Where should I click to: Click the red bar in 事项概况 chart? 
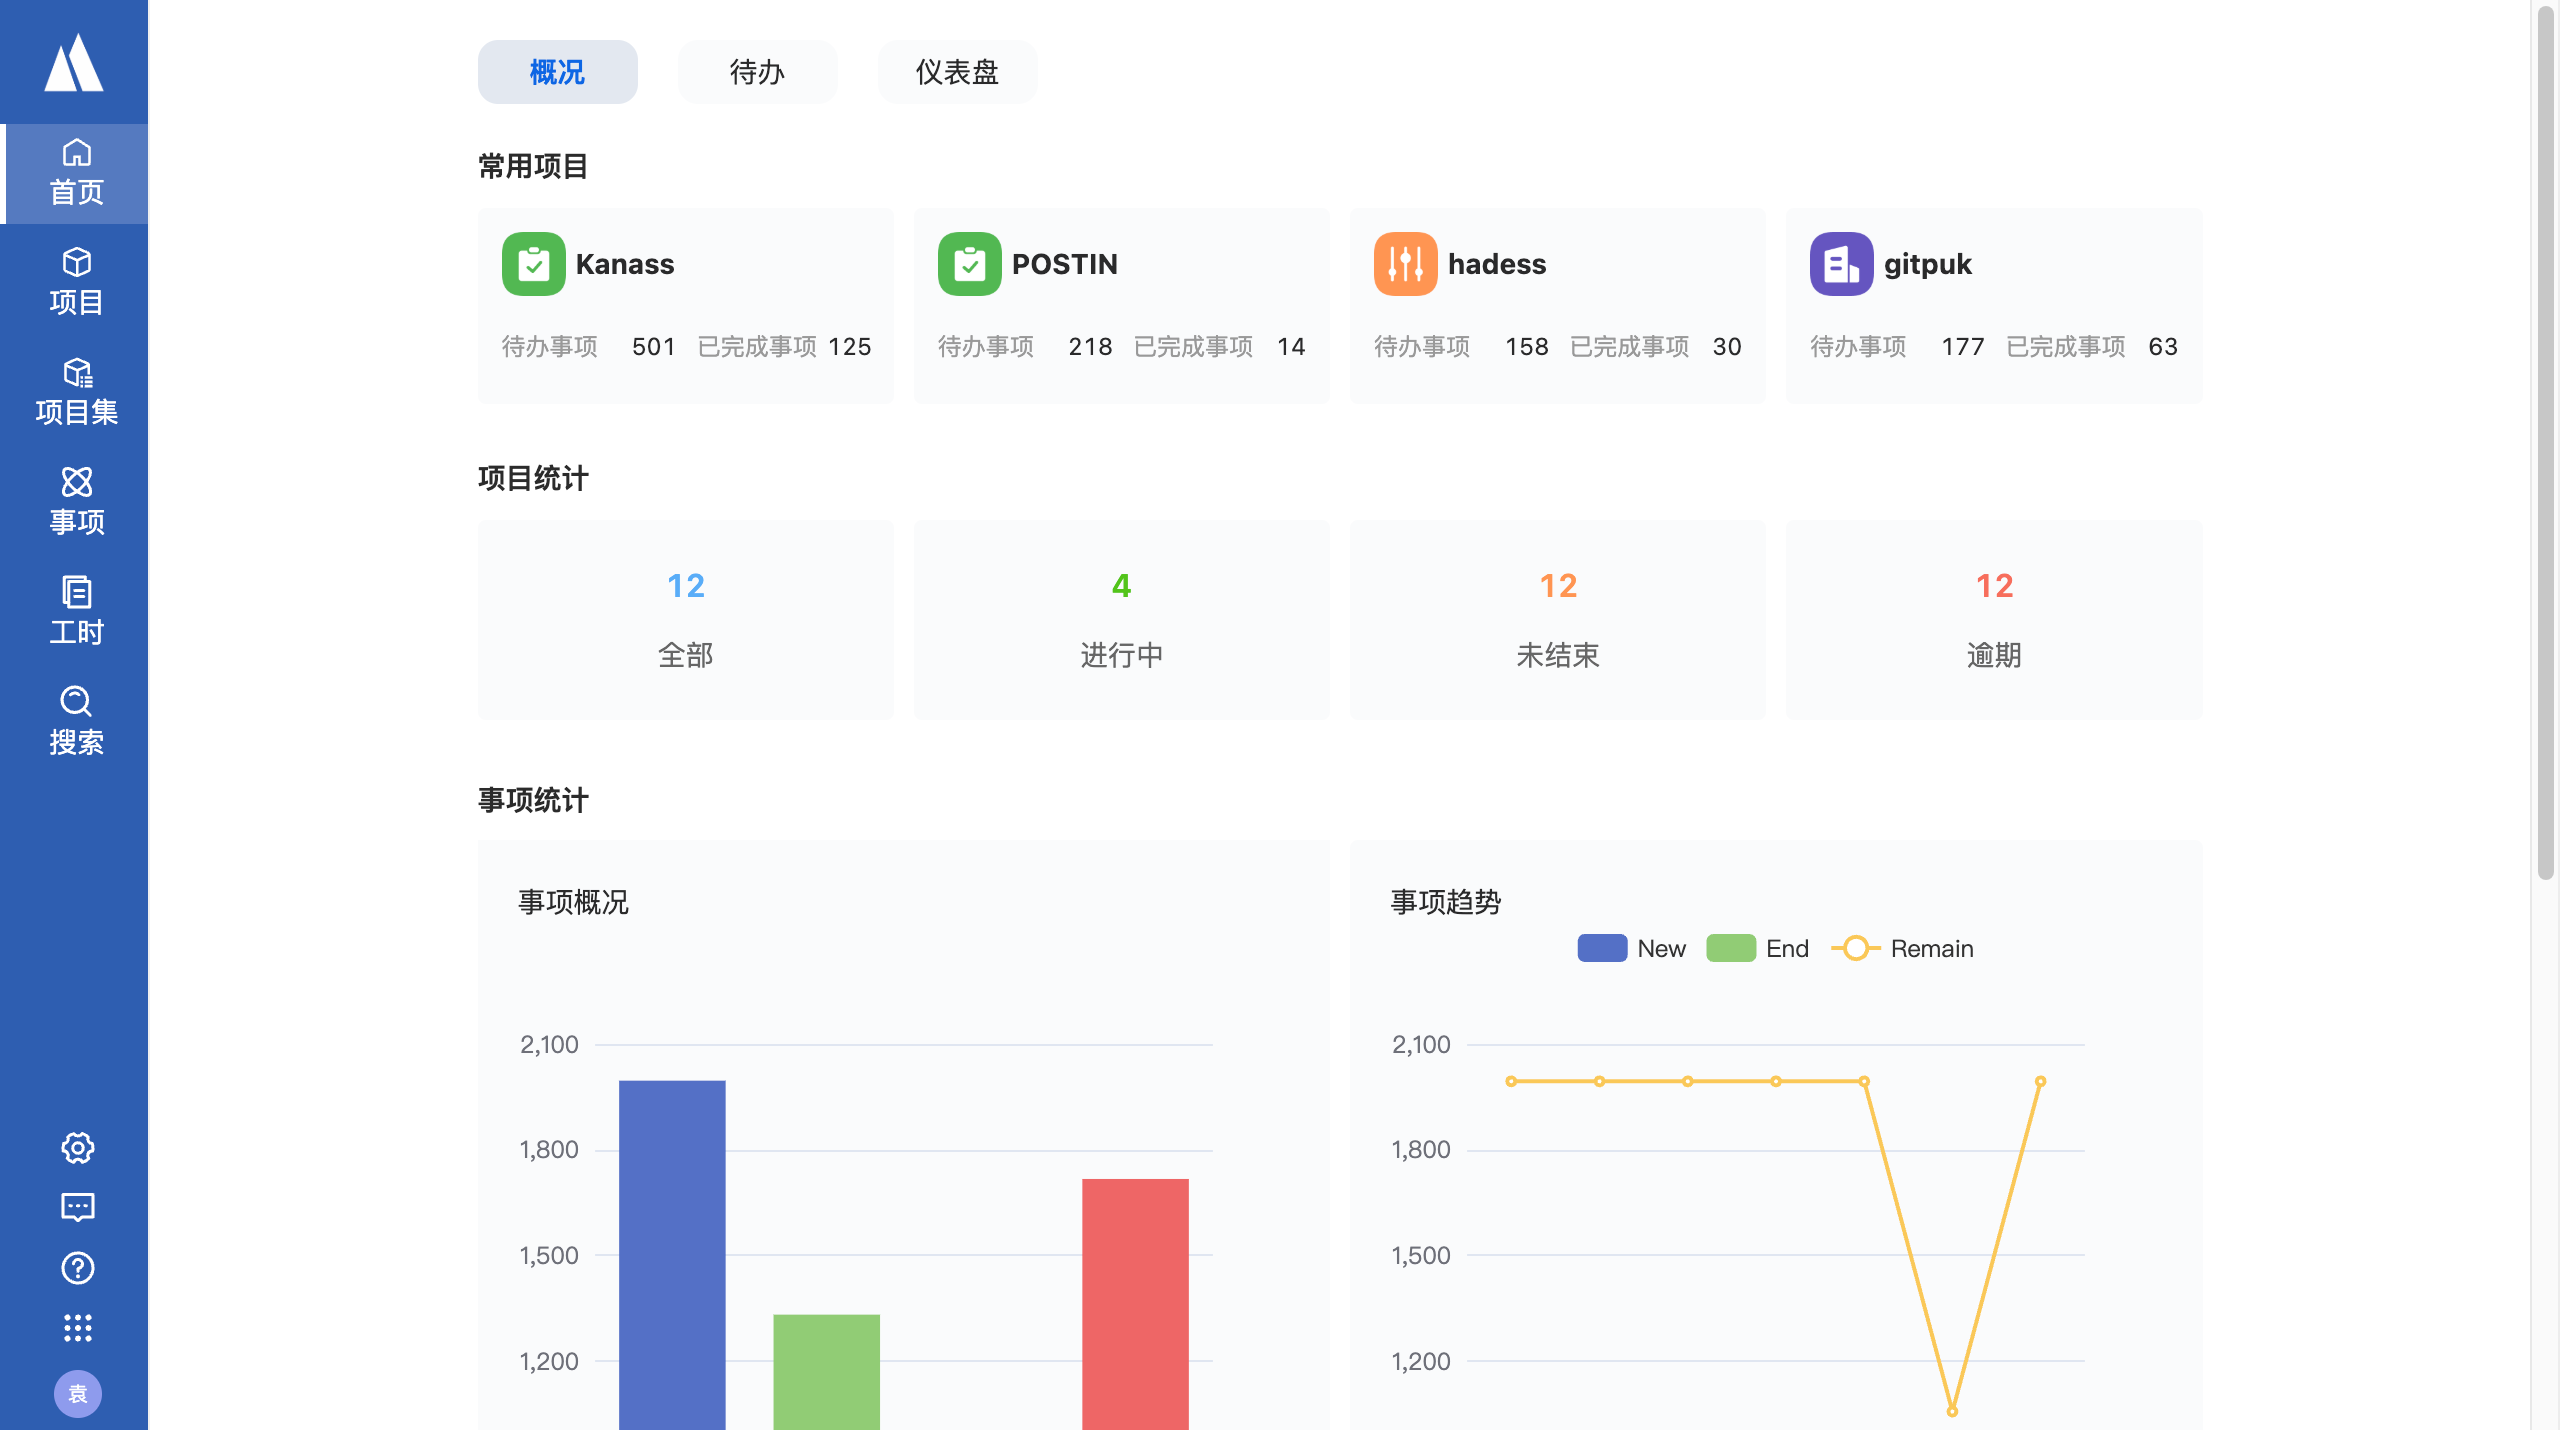tap(1135, 1304)
